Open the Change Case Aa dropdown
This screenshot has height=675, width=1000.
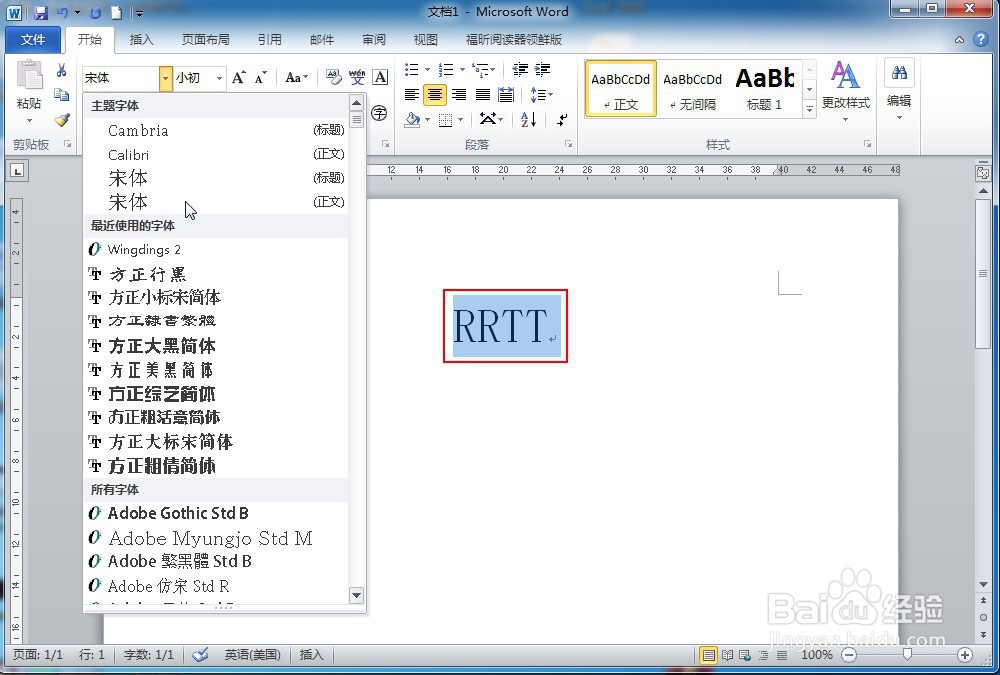click(x=297, y=78)
